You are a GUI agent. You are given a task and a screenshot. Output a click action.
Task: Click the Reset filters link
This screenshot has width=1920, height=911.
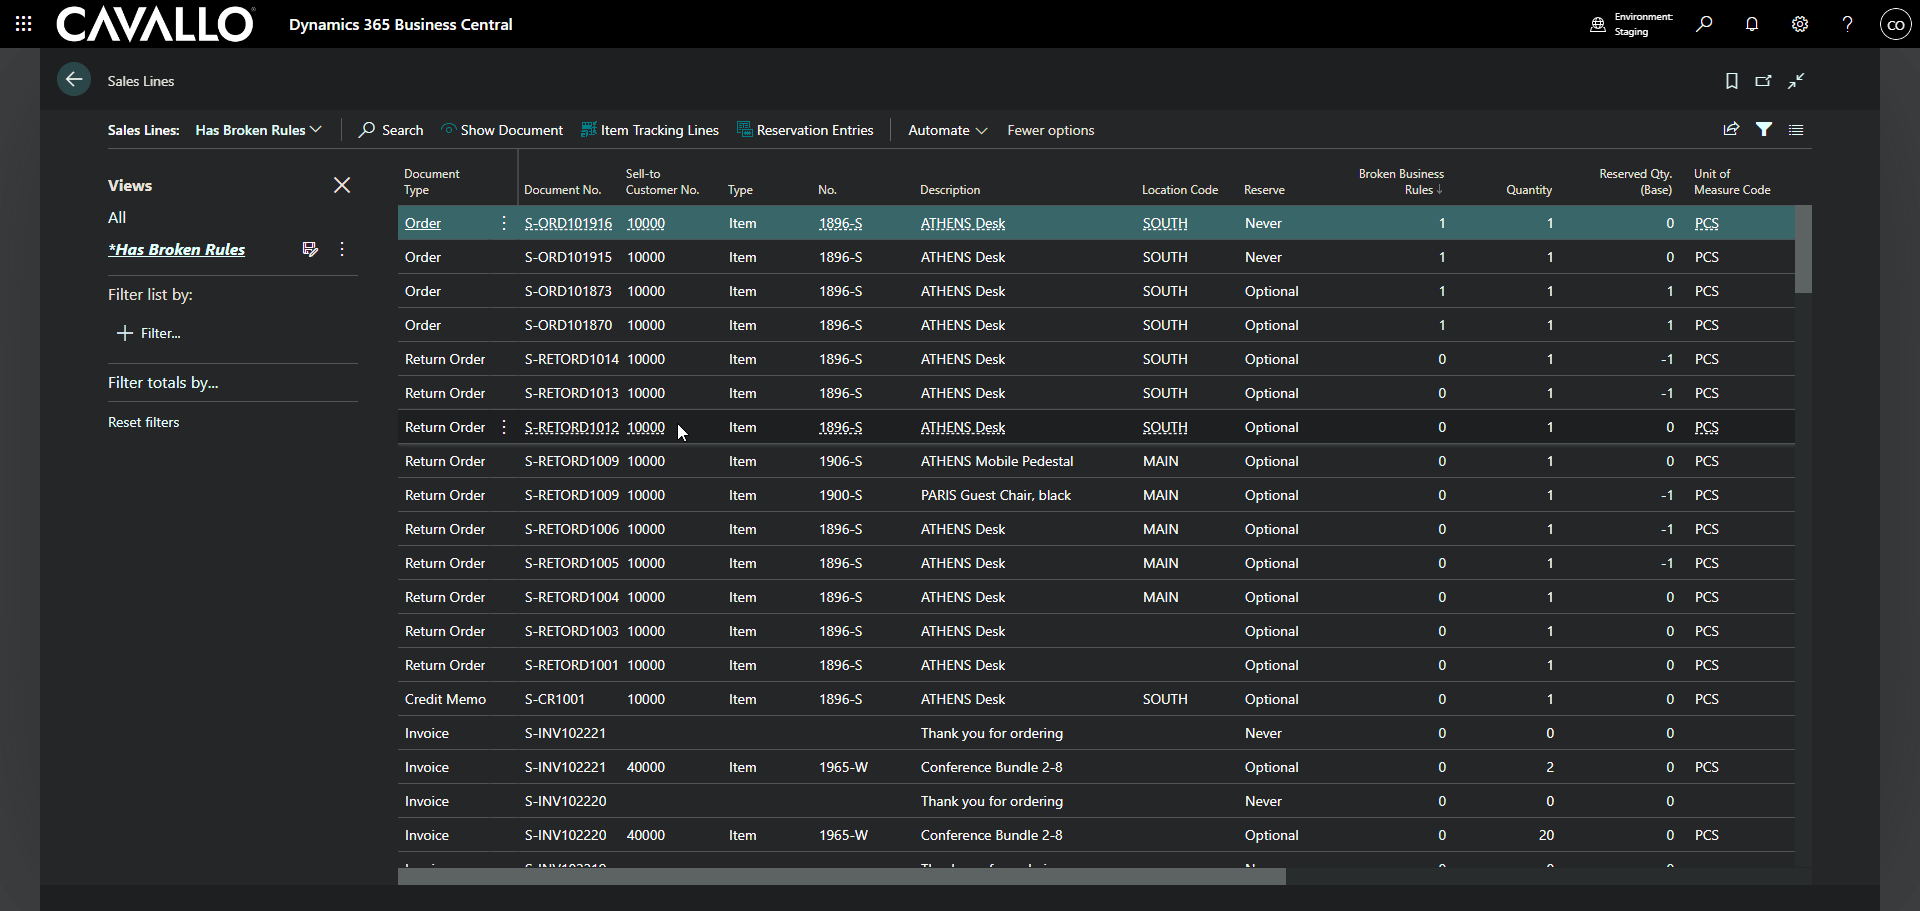(x=144, y=422)
